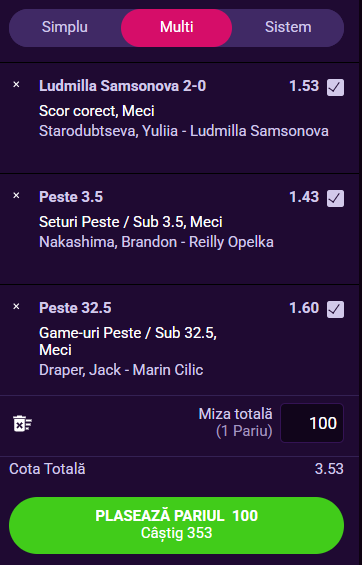Screen dimensions: 362x565
Task: Click the 1.53 odds value
Action: (304, 86)
